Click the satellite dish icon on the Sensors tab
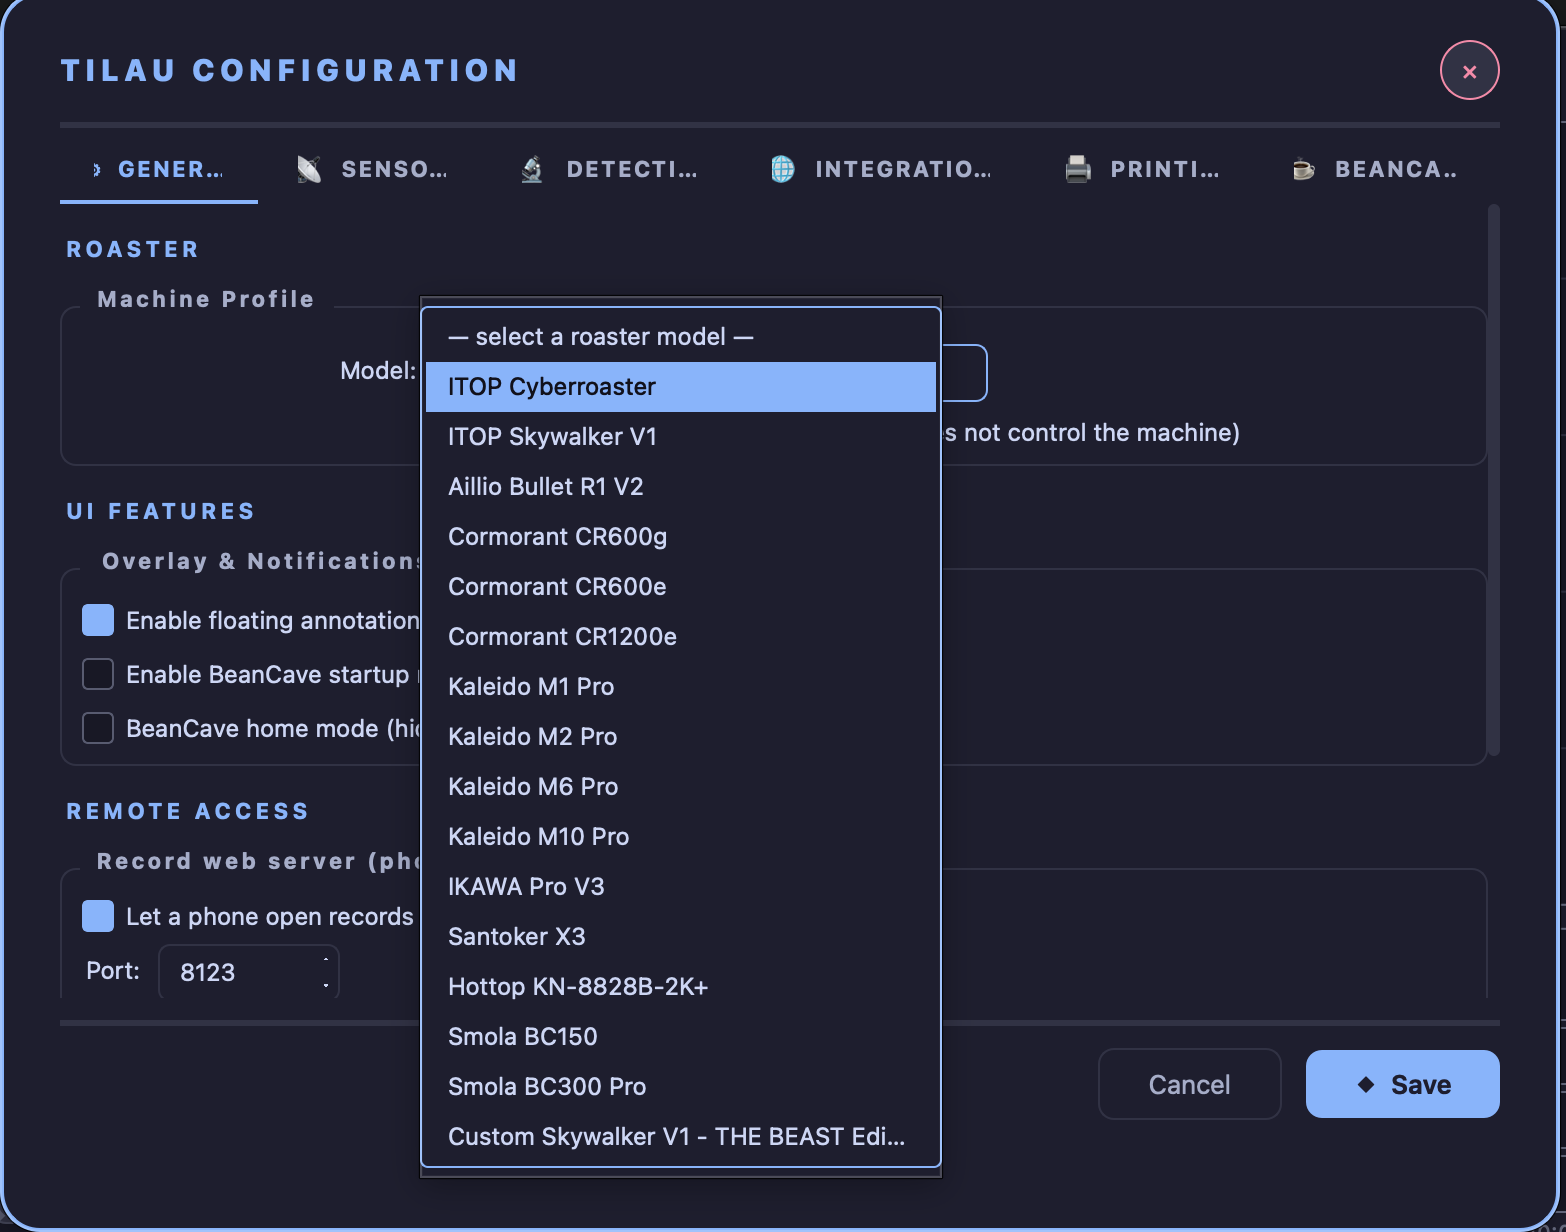This screenshot has width=1566, height=1232. click(x=309, y=170)
